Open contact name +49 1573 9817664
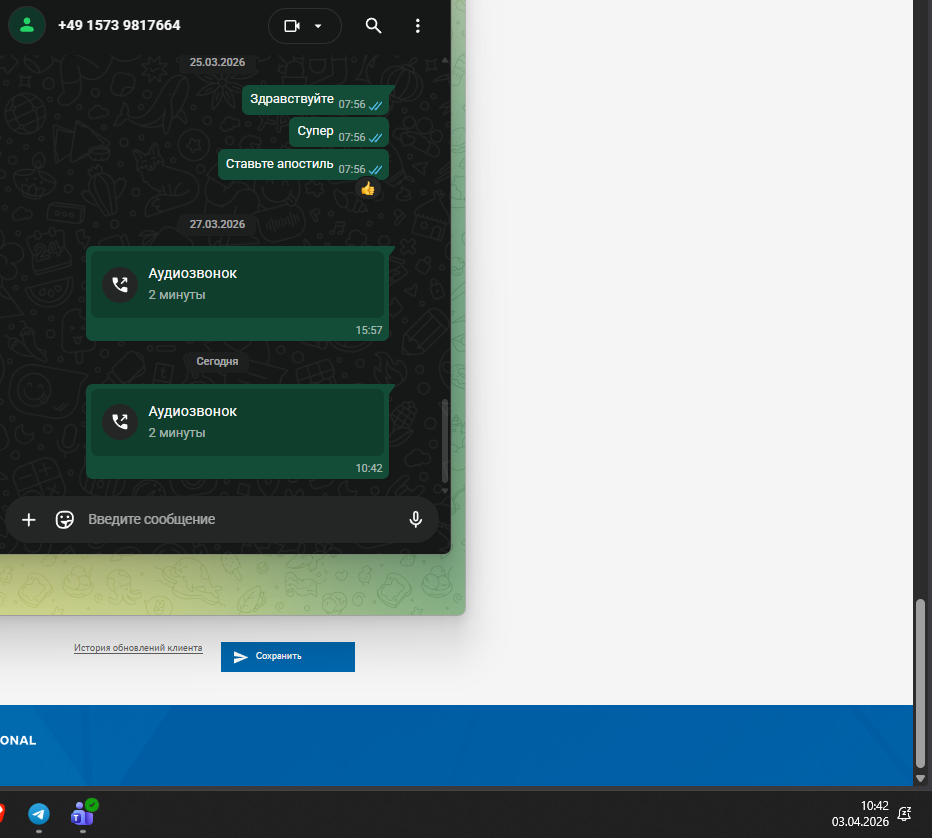932x838 pixels. coord(119,25)
